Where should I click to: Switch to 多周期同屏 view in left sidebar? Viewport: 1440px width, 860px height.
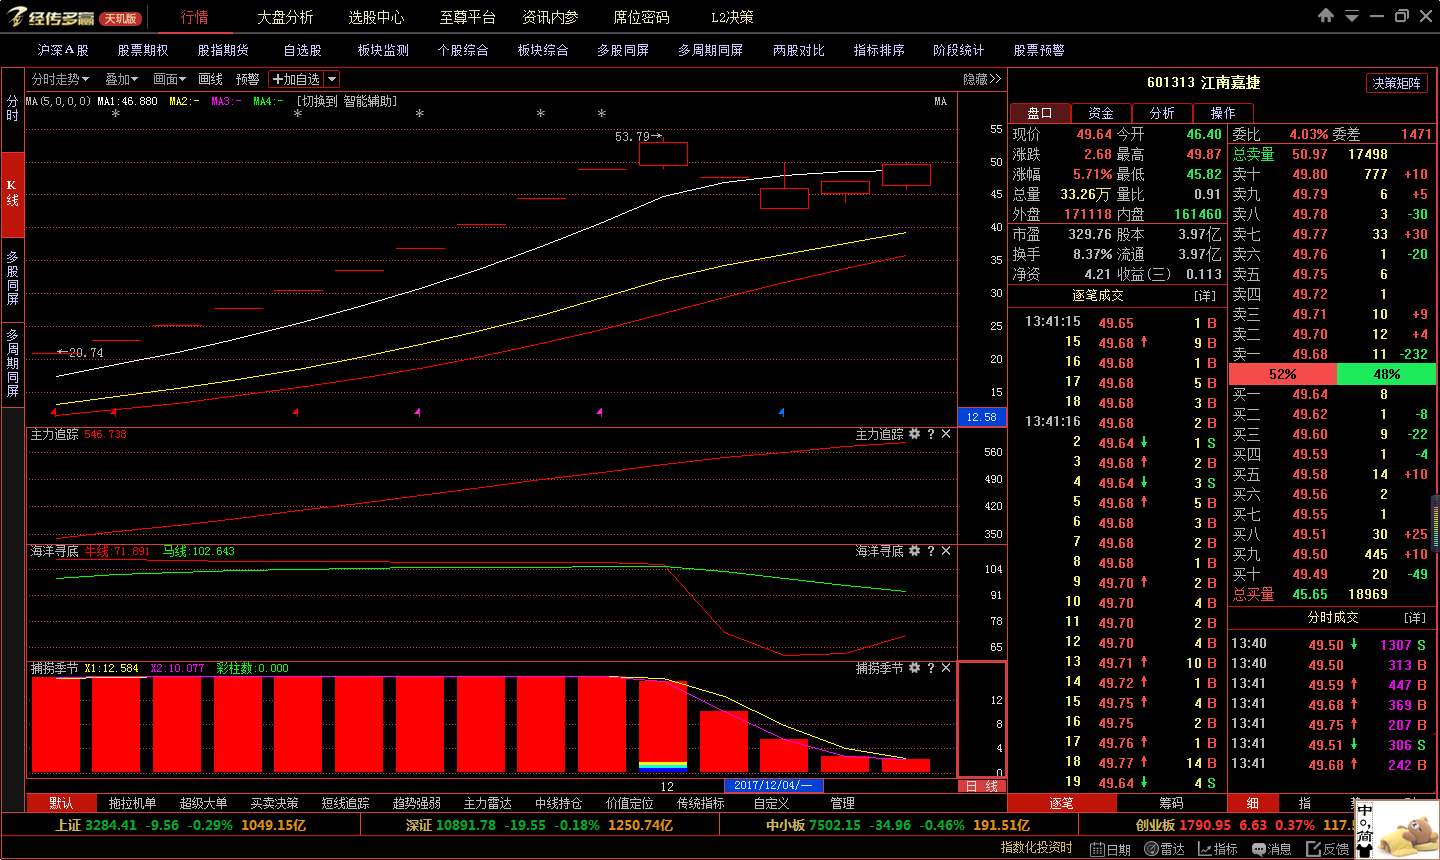[12, 362]
